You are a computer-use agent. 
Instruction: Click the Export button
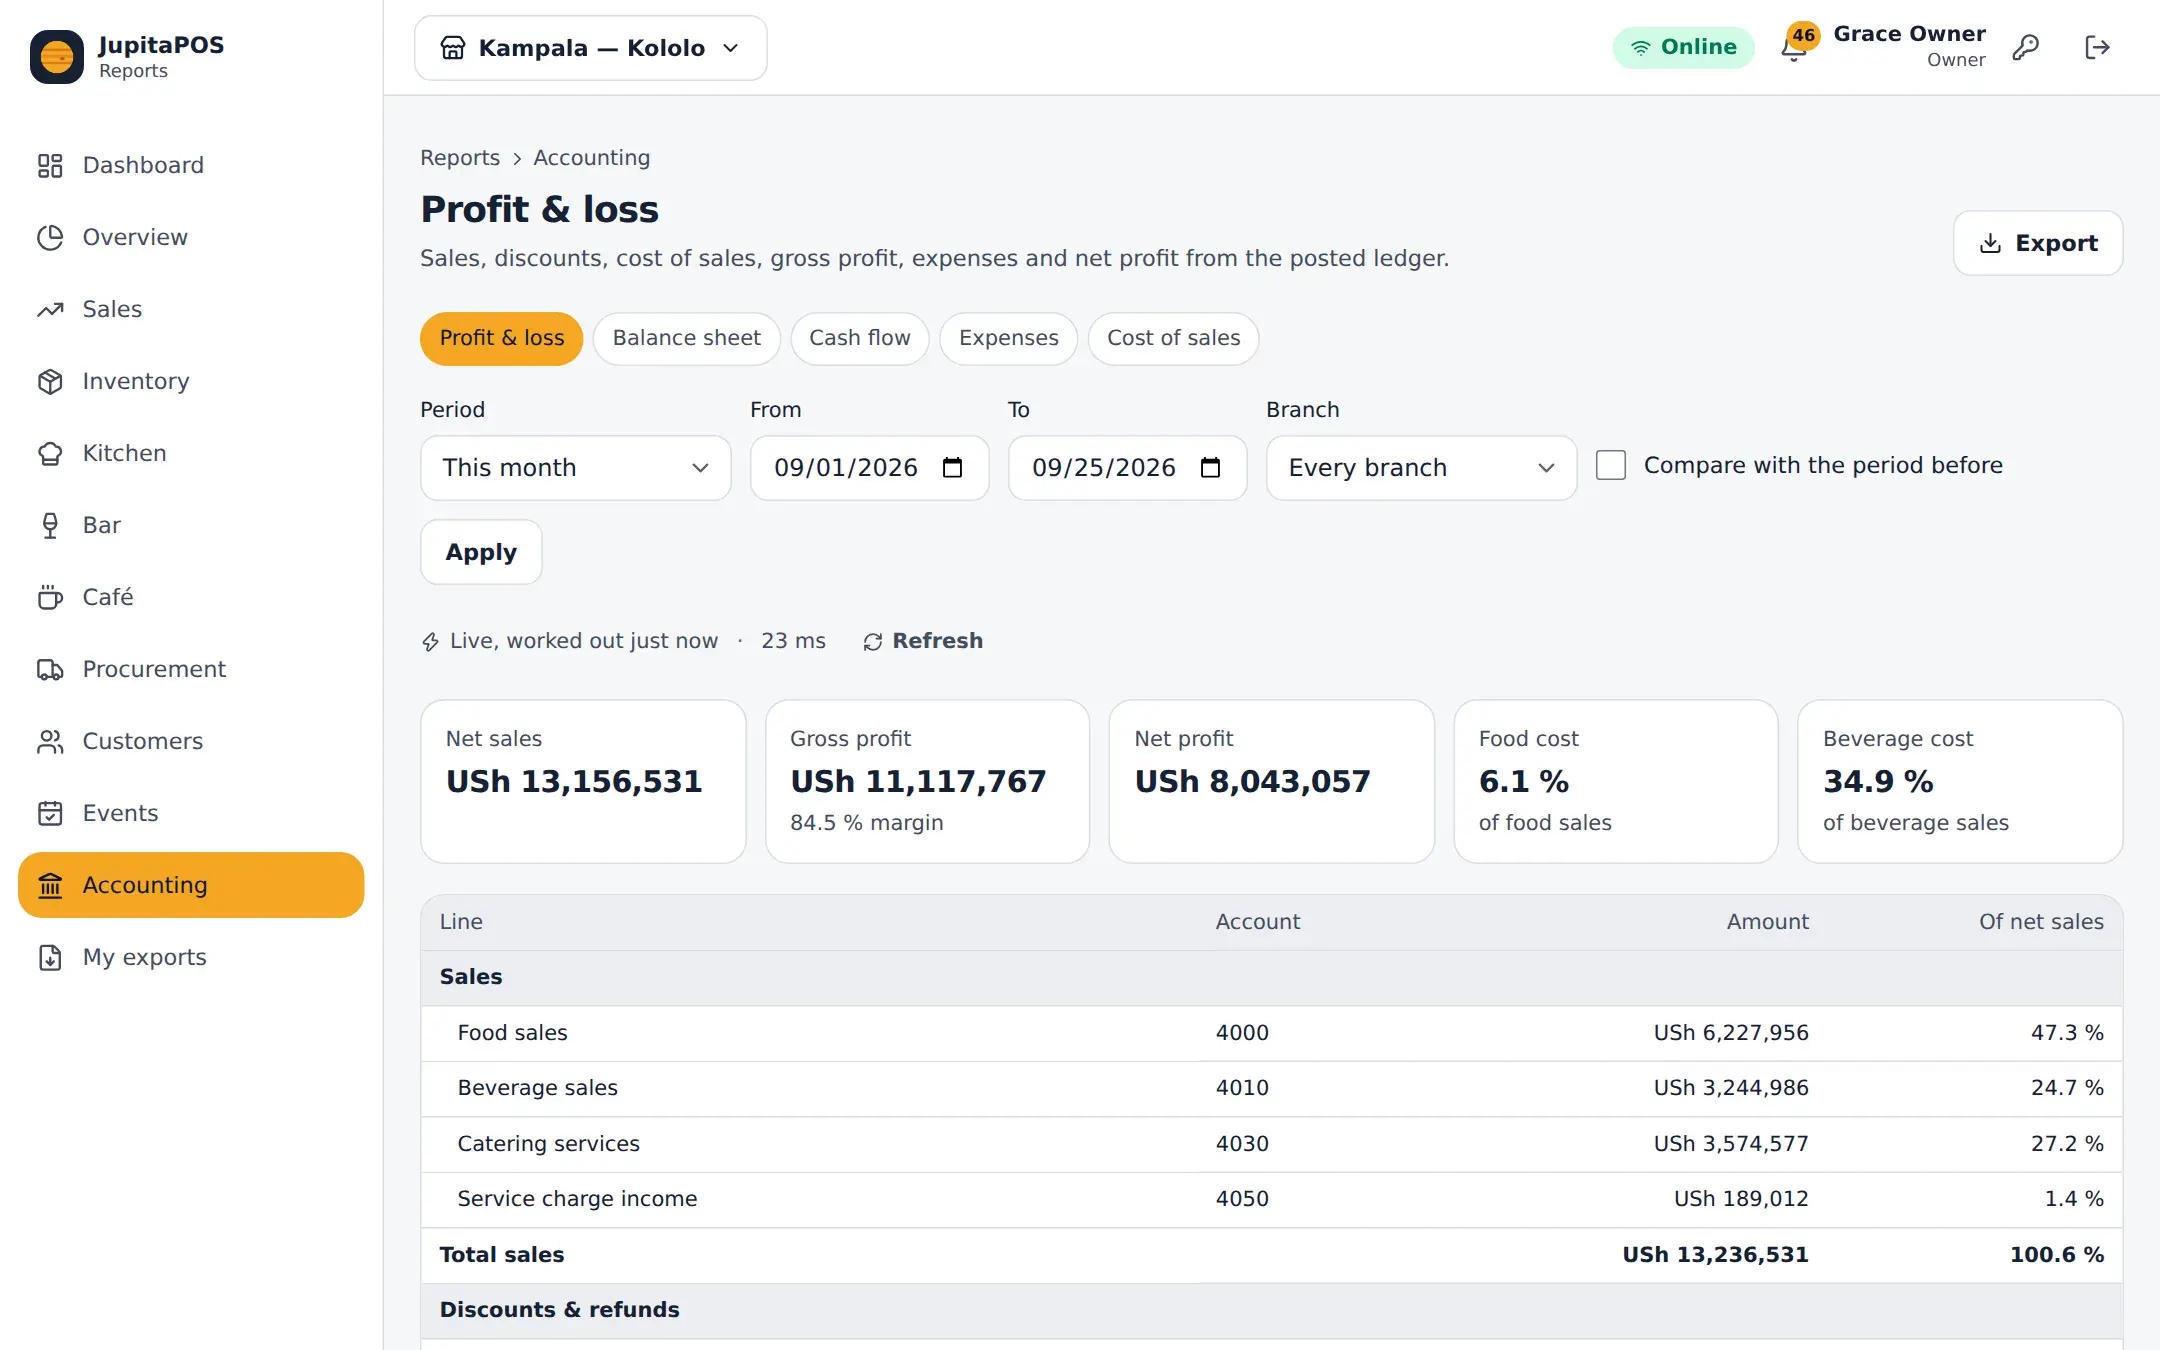2038,243
